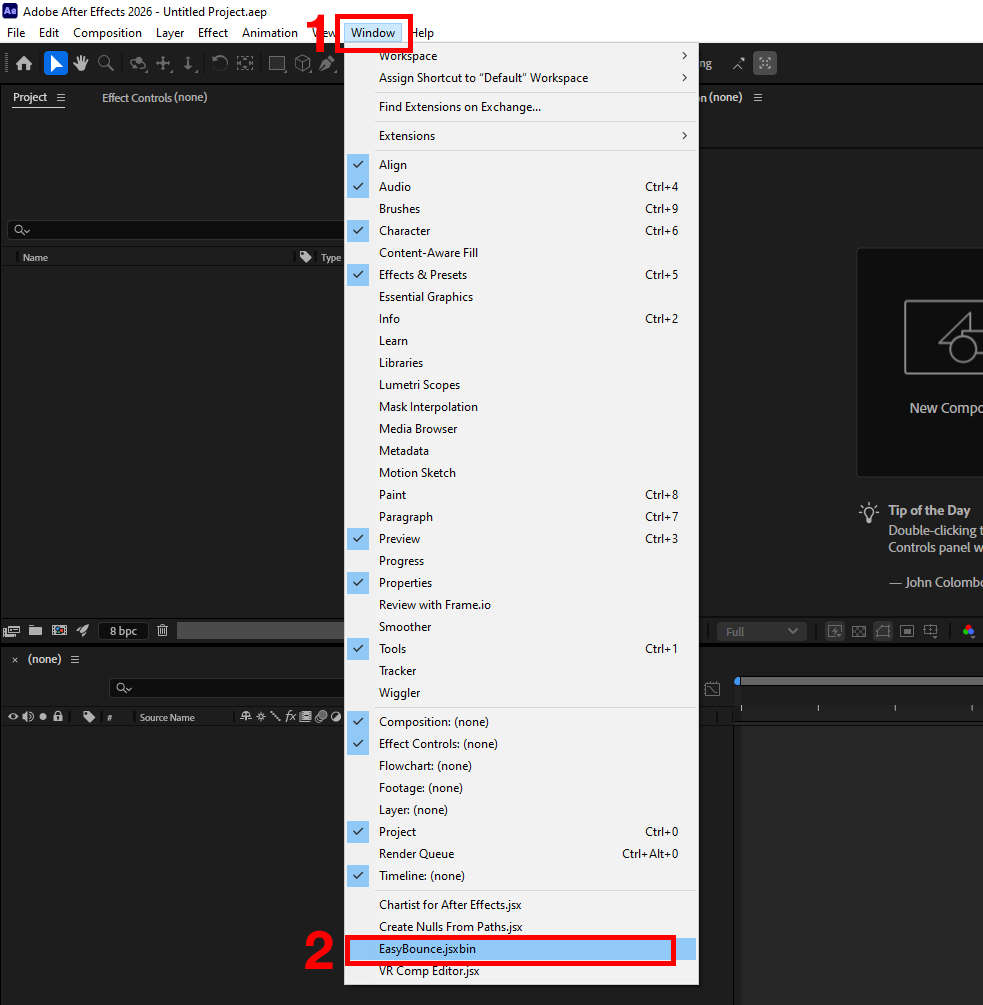Click the blue timeline work area start handle
Viewport: 983px width, 1005px height.
pyautogui.click(x=738, y=681)
